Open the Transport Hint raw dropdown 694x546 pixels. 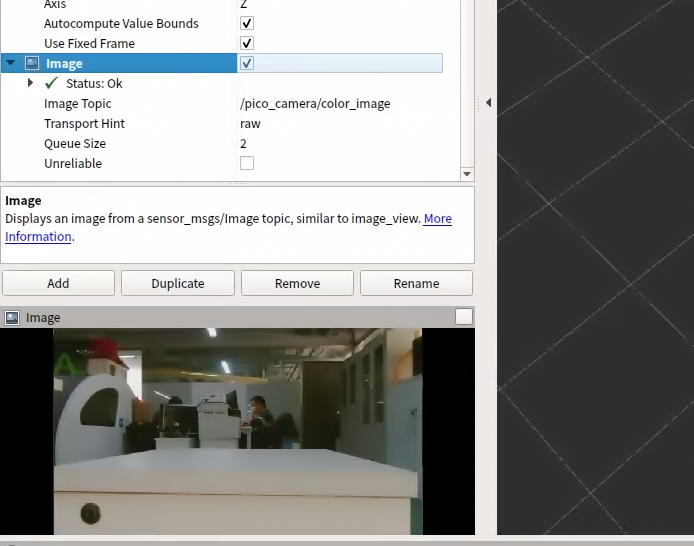point(340,123)
